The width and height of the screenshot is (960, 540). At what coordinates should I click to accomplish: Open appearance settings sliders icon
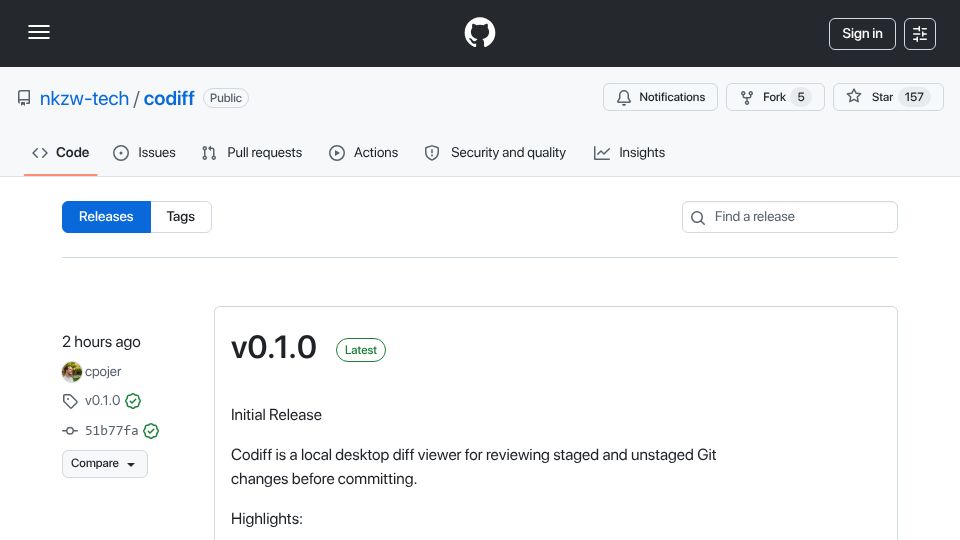click(x=920, y=34)
